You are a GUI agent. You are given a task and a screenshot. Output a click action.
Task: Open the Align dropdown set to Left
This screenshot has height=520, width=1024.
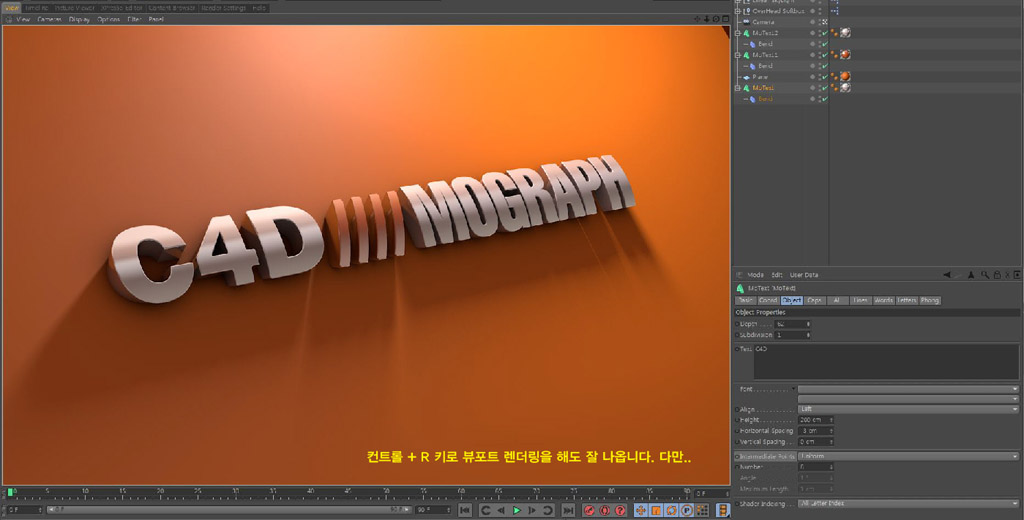point(908,409)
